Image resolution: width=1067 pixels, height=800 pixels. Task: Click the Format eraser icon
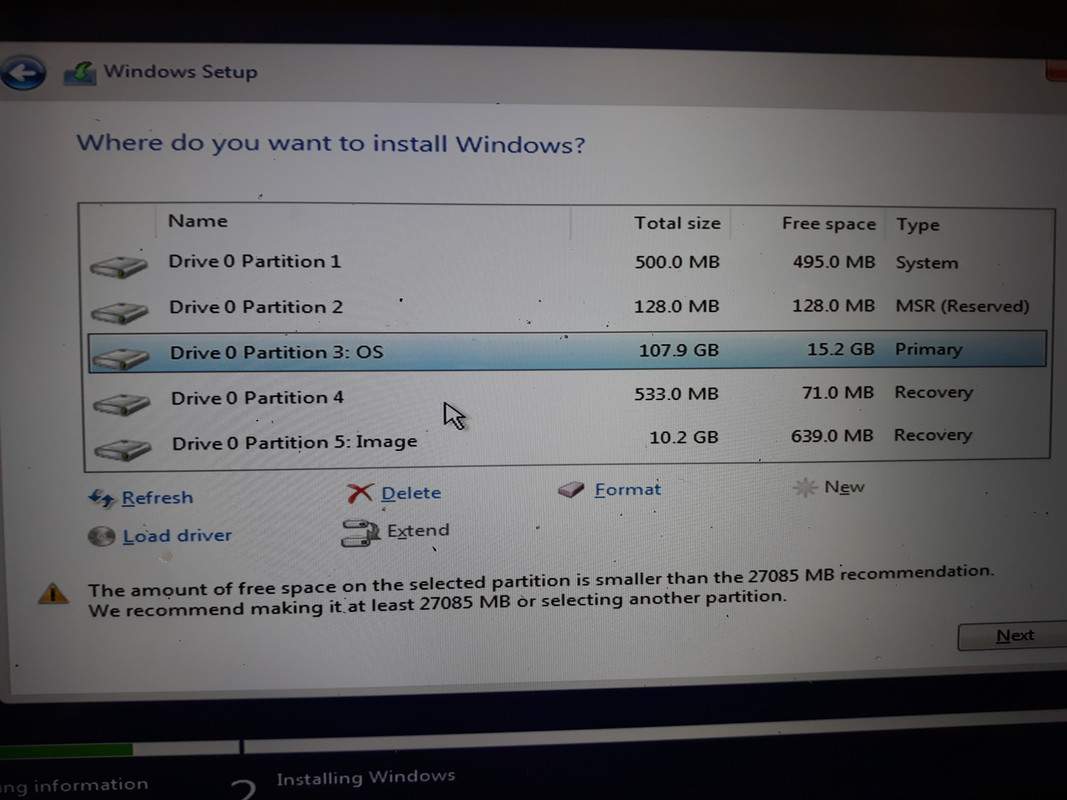pyautogui.click(x=571, y=490)
